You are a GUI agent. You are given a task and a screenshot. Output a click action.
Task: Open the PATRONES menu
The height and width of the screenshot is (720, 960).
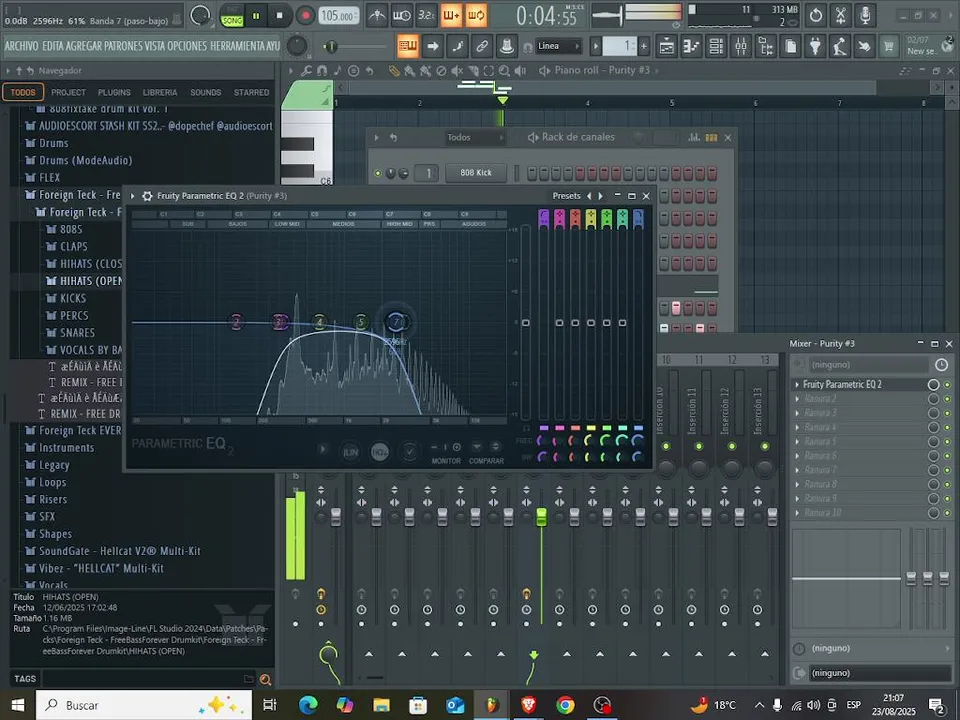pyautogui.click(x=126, y=46)
